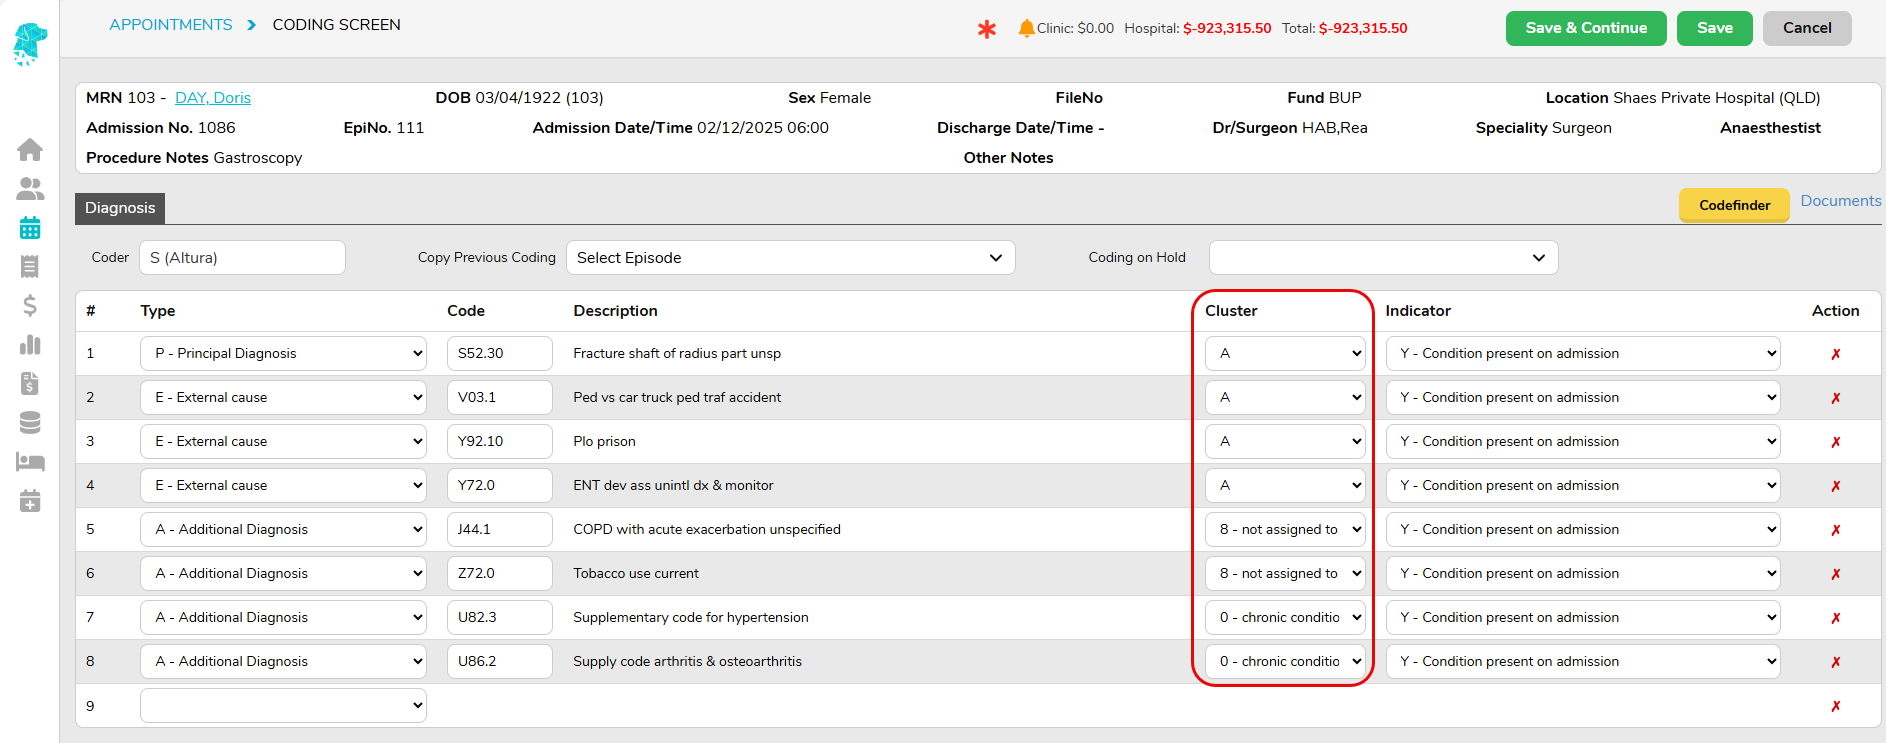This screenshot has width=1886, height=743.
Task: Go to Appointments breadcrumb
Action: pos(171,25)
